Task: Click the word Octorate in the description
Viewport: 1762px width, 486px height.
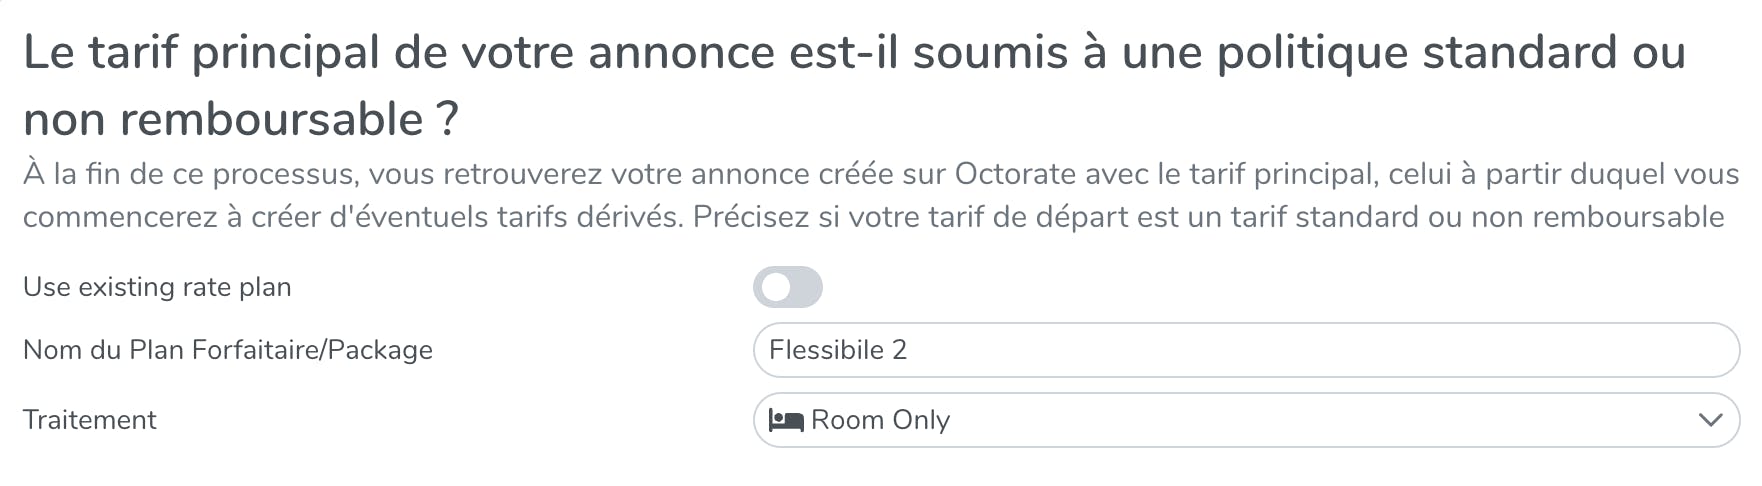Action: pos(1015,174)
